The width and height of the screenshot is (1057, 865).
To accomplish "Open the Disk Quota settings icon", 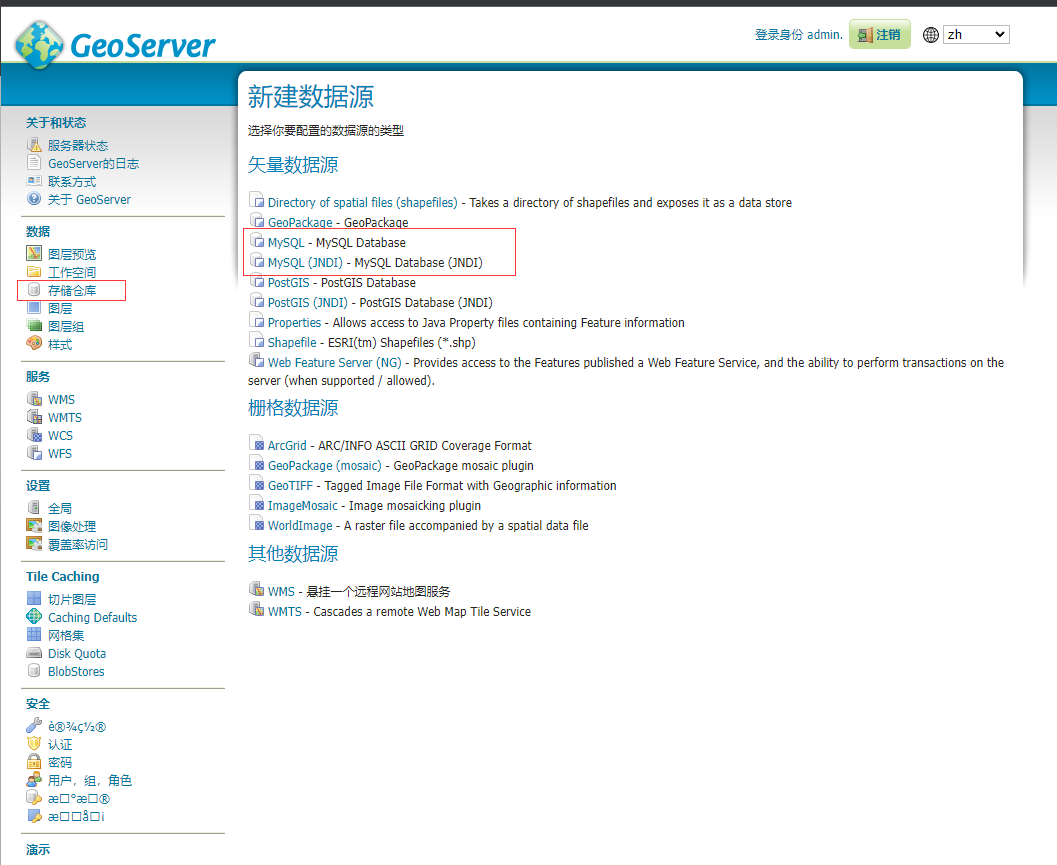I will click(33, 653).
